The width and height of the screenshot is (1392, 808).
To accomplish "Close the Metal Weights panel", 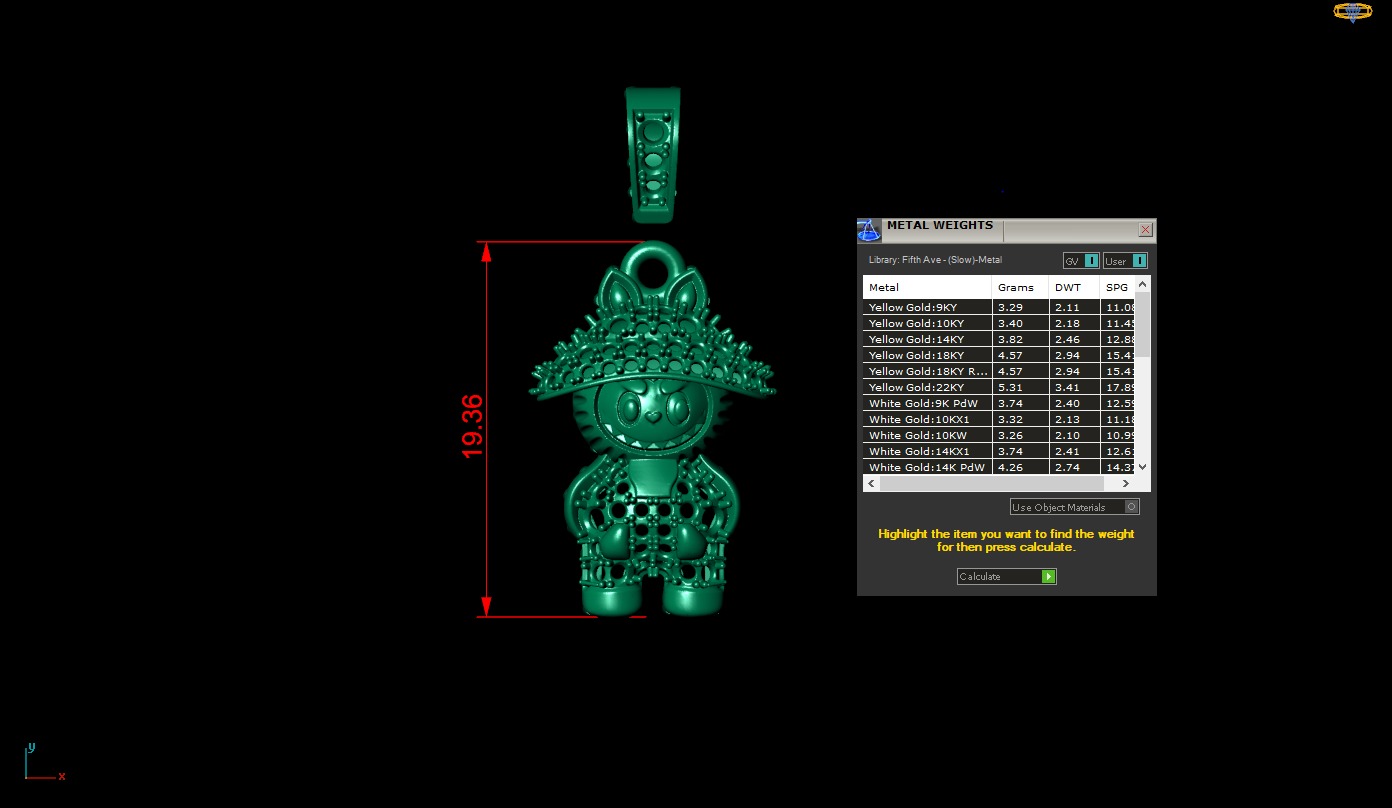I will 1145,230.
